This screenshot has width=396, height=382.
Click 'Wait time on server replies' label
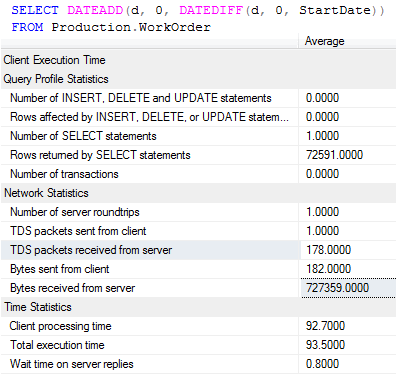coord(72,364)
